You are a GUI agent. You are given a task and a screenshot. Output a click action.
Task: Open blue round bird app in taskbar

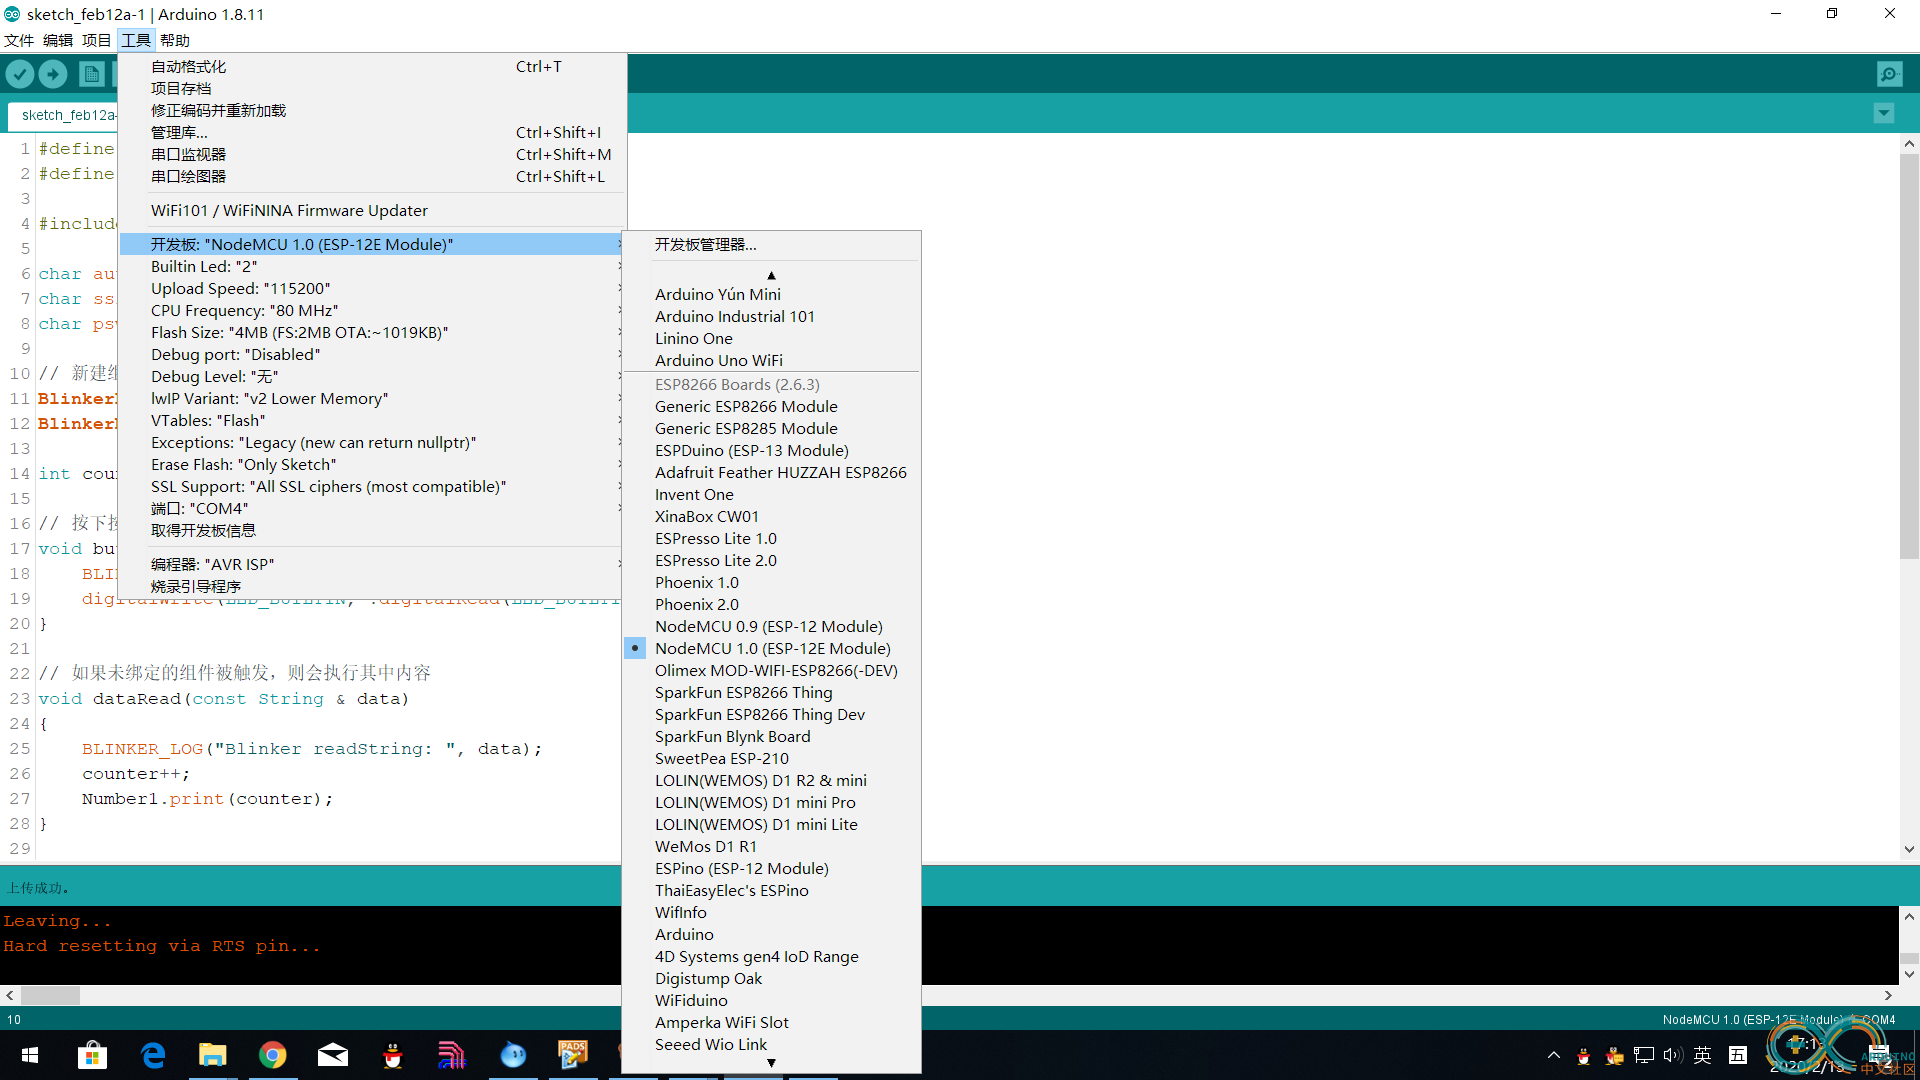tap(513, 1055)
